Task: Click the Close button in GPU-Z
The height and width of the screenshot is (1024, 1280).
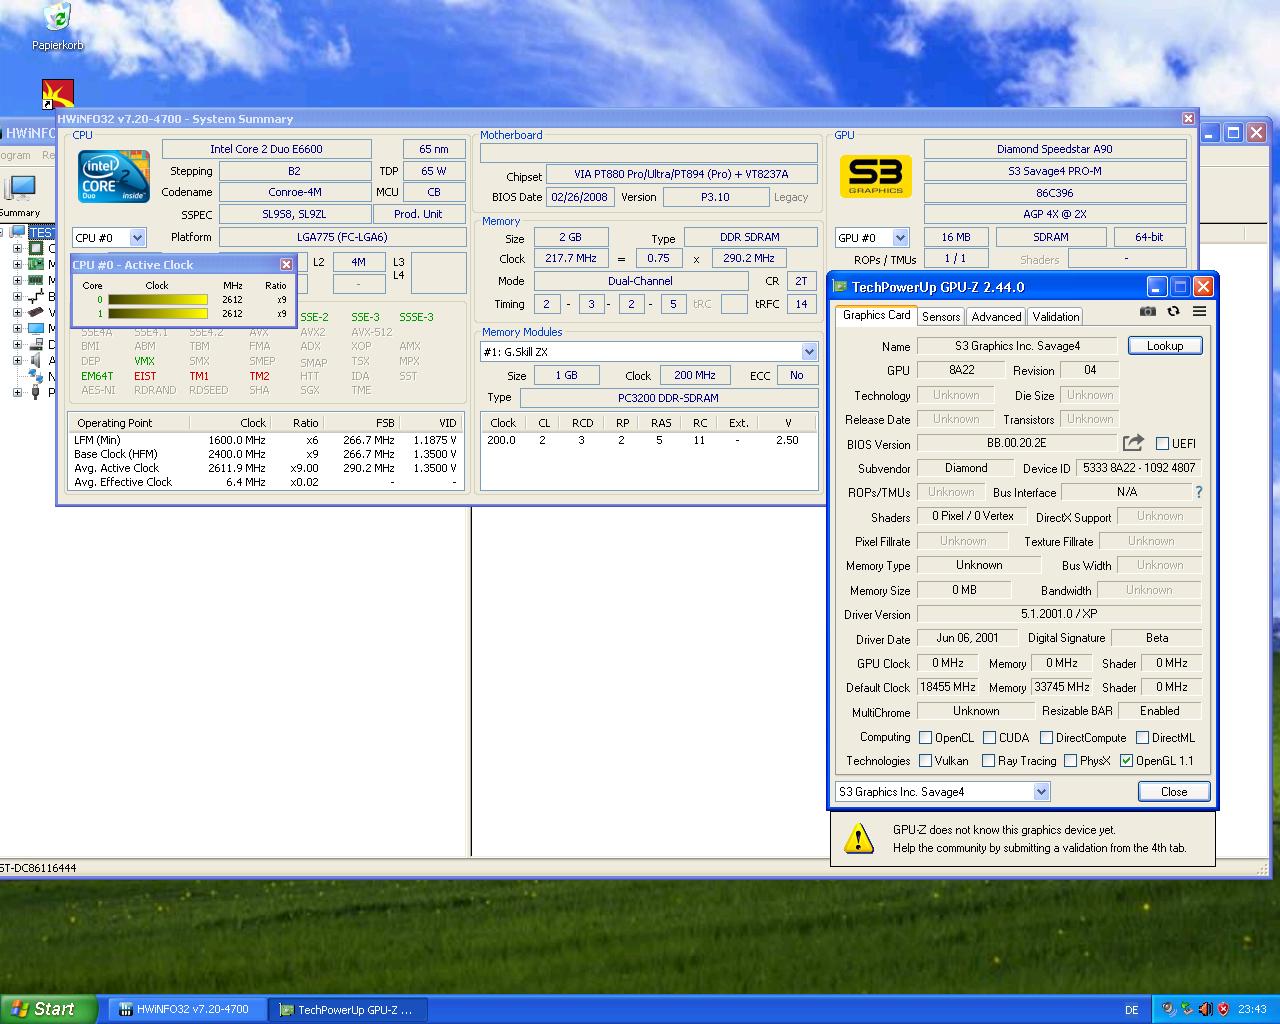Action: (x=1173, y=792)
